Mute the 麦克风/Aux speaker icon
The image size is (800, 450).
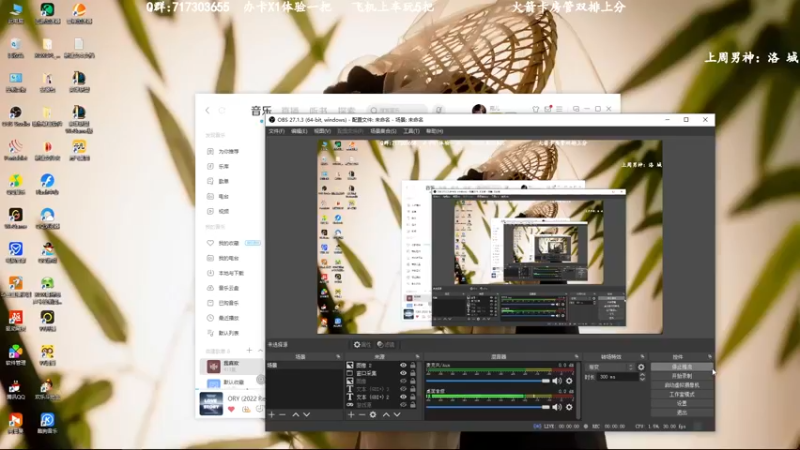coord(557,381)
